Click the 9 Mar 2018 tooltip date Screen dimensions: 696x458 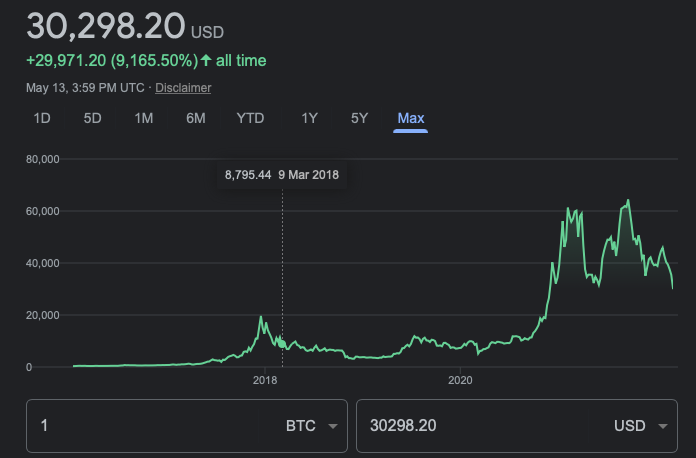308,175
